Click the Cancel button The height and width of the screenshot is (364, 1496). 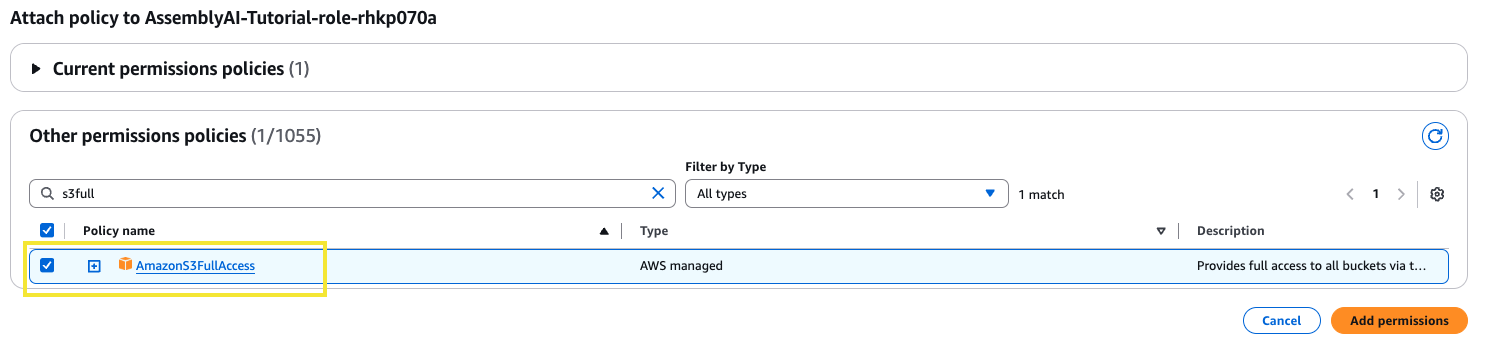click(1281, 321)
